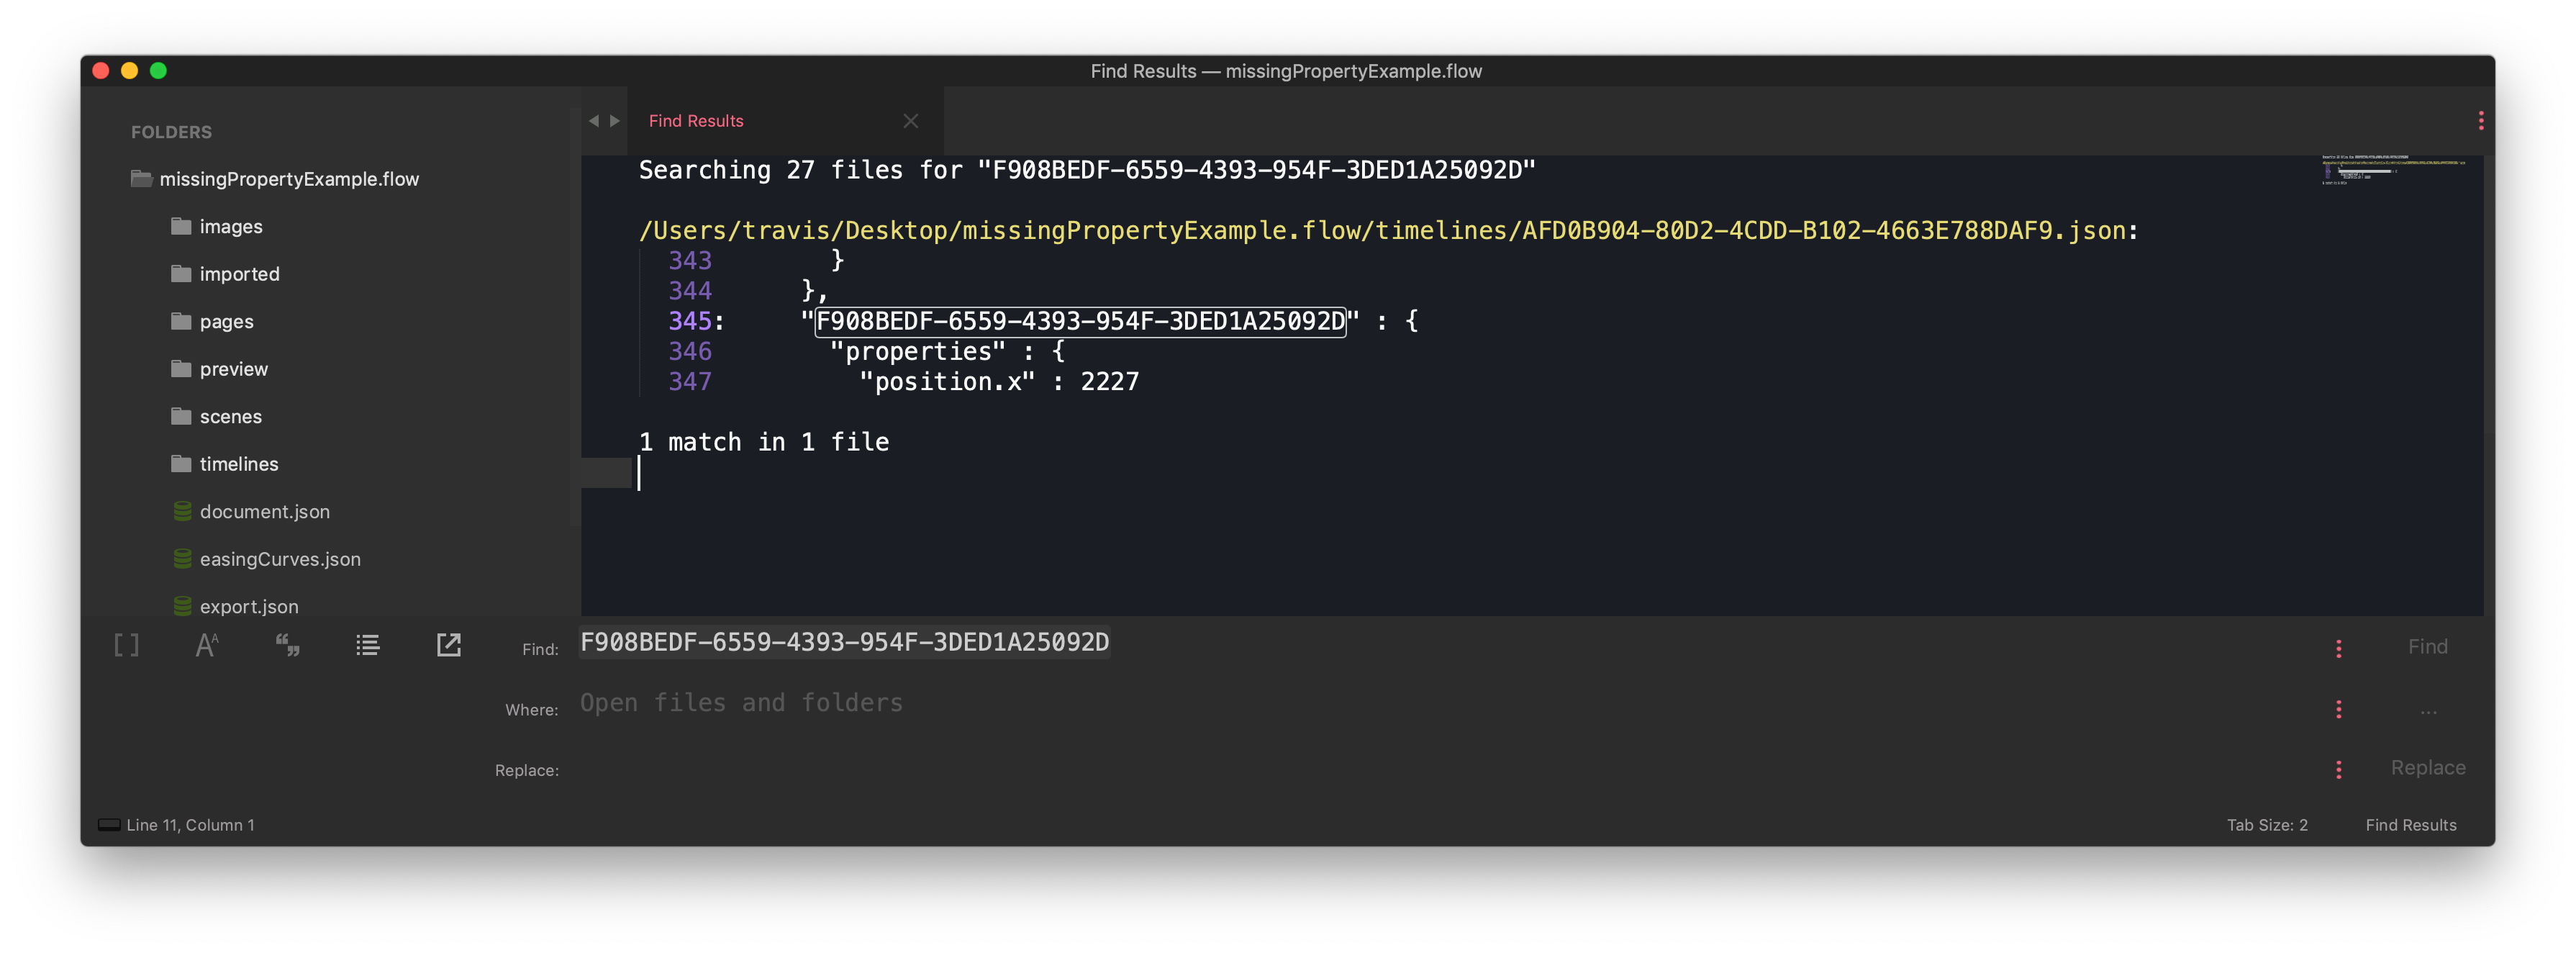
Task: Enable regular expression search mode
Action: pos(126,645)
